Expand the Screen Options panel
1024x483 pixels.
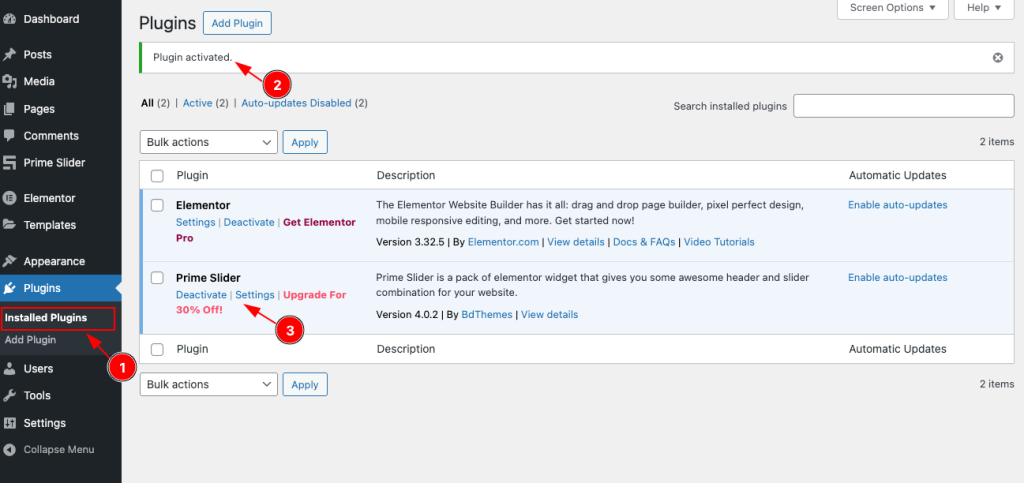[x=892, y=8]
